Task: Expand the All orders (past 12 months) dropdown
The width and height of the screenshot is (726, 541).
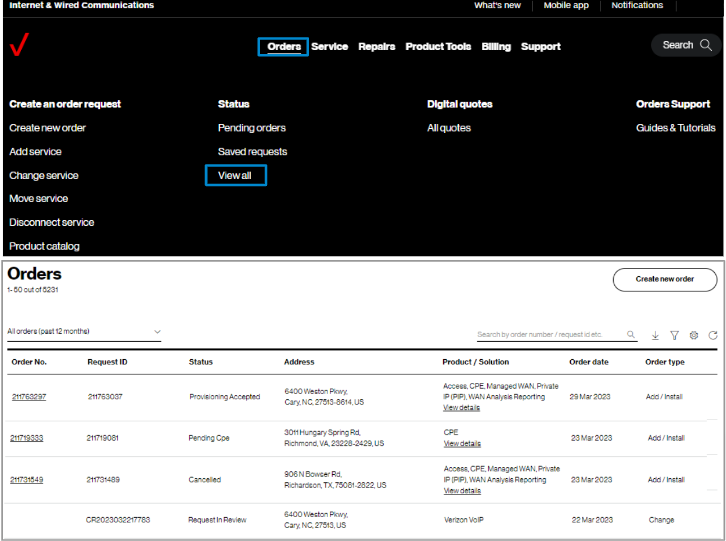Action: [x=84, y=332]
